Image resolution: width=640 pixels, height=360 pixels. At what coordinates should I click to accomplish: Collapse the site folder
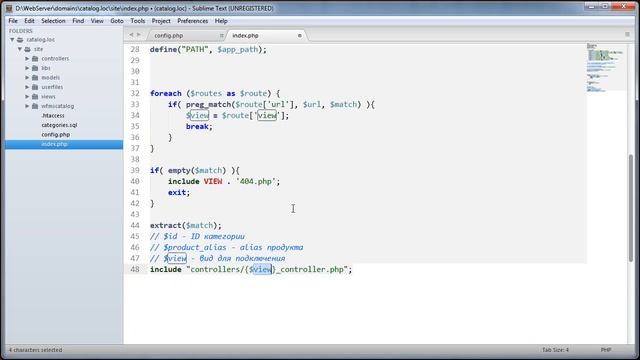20,49
